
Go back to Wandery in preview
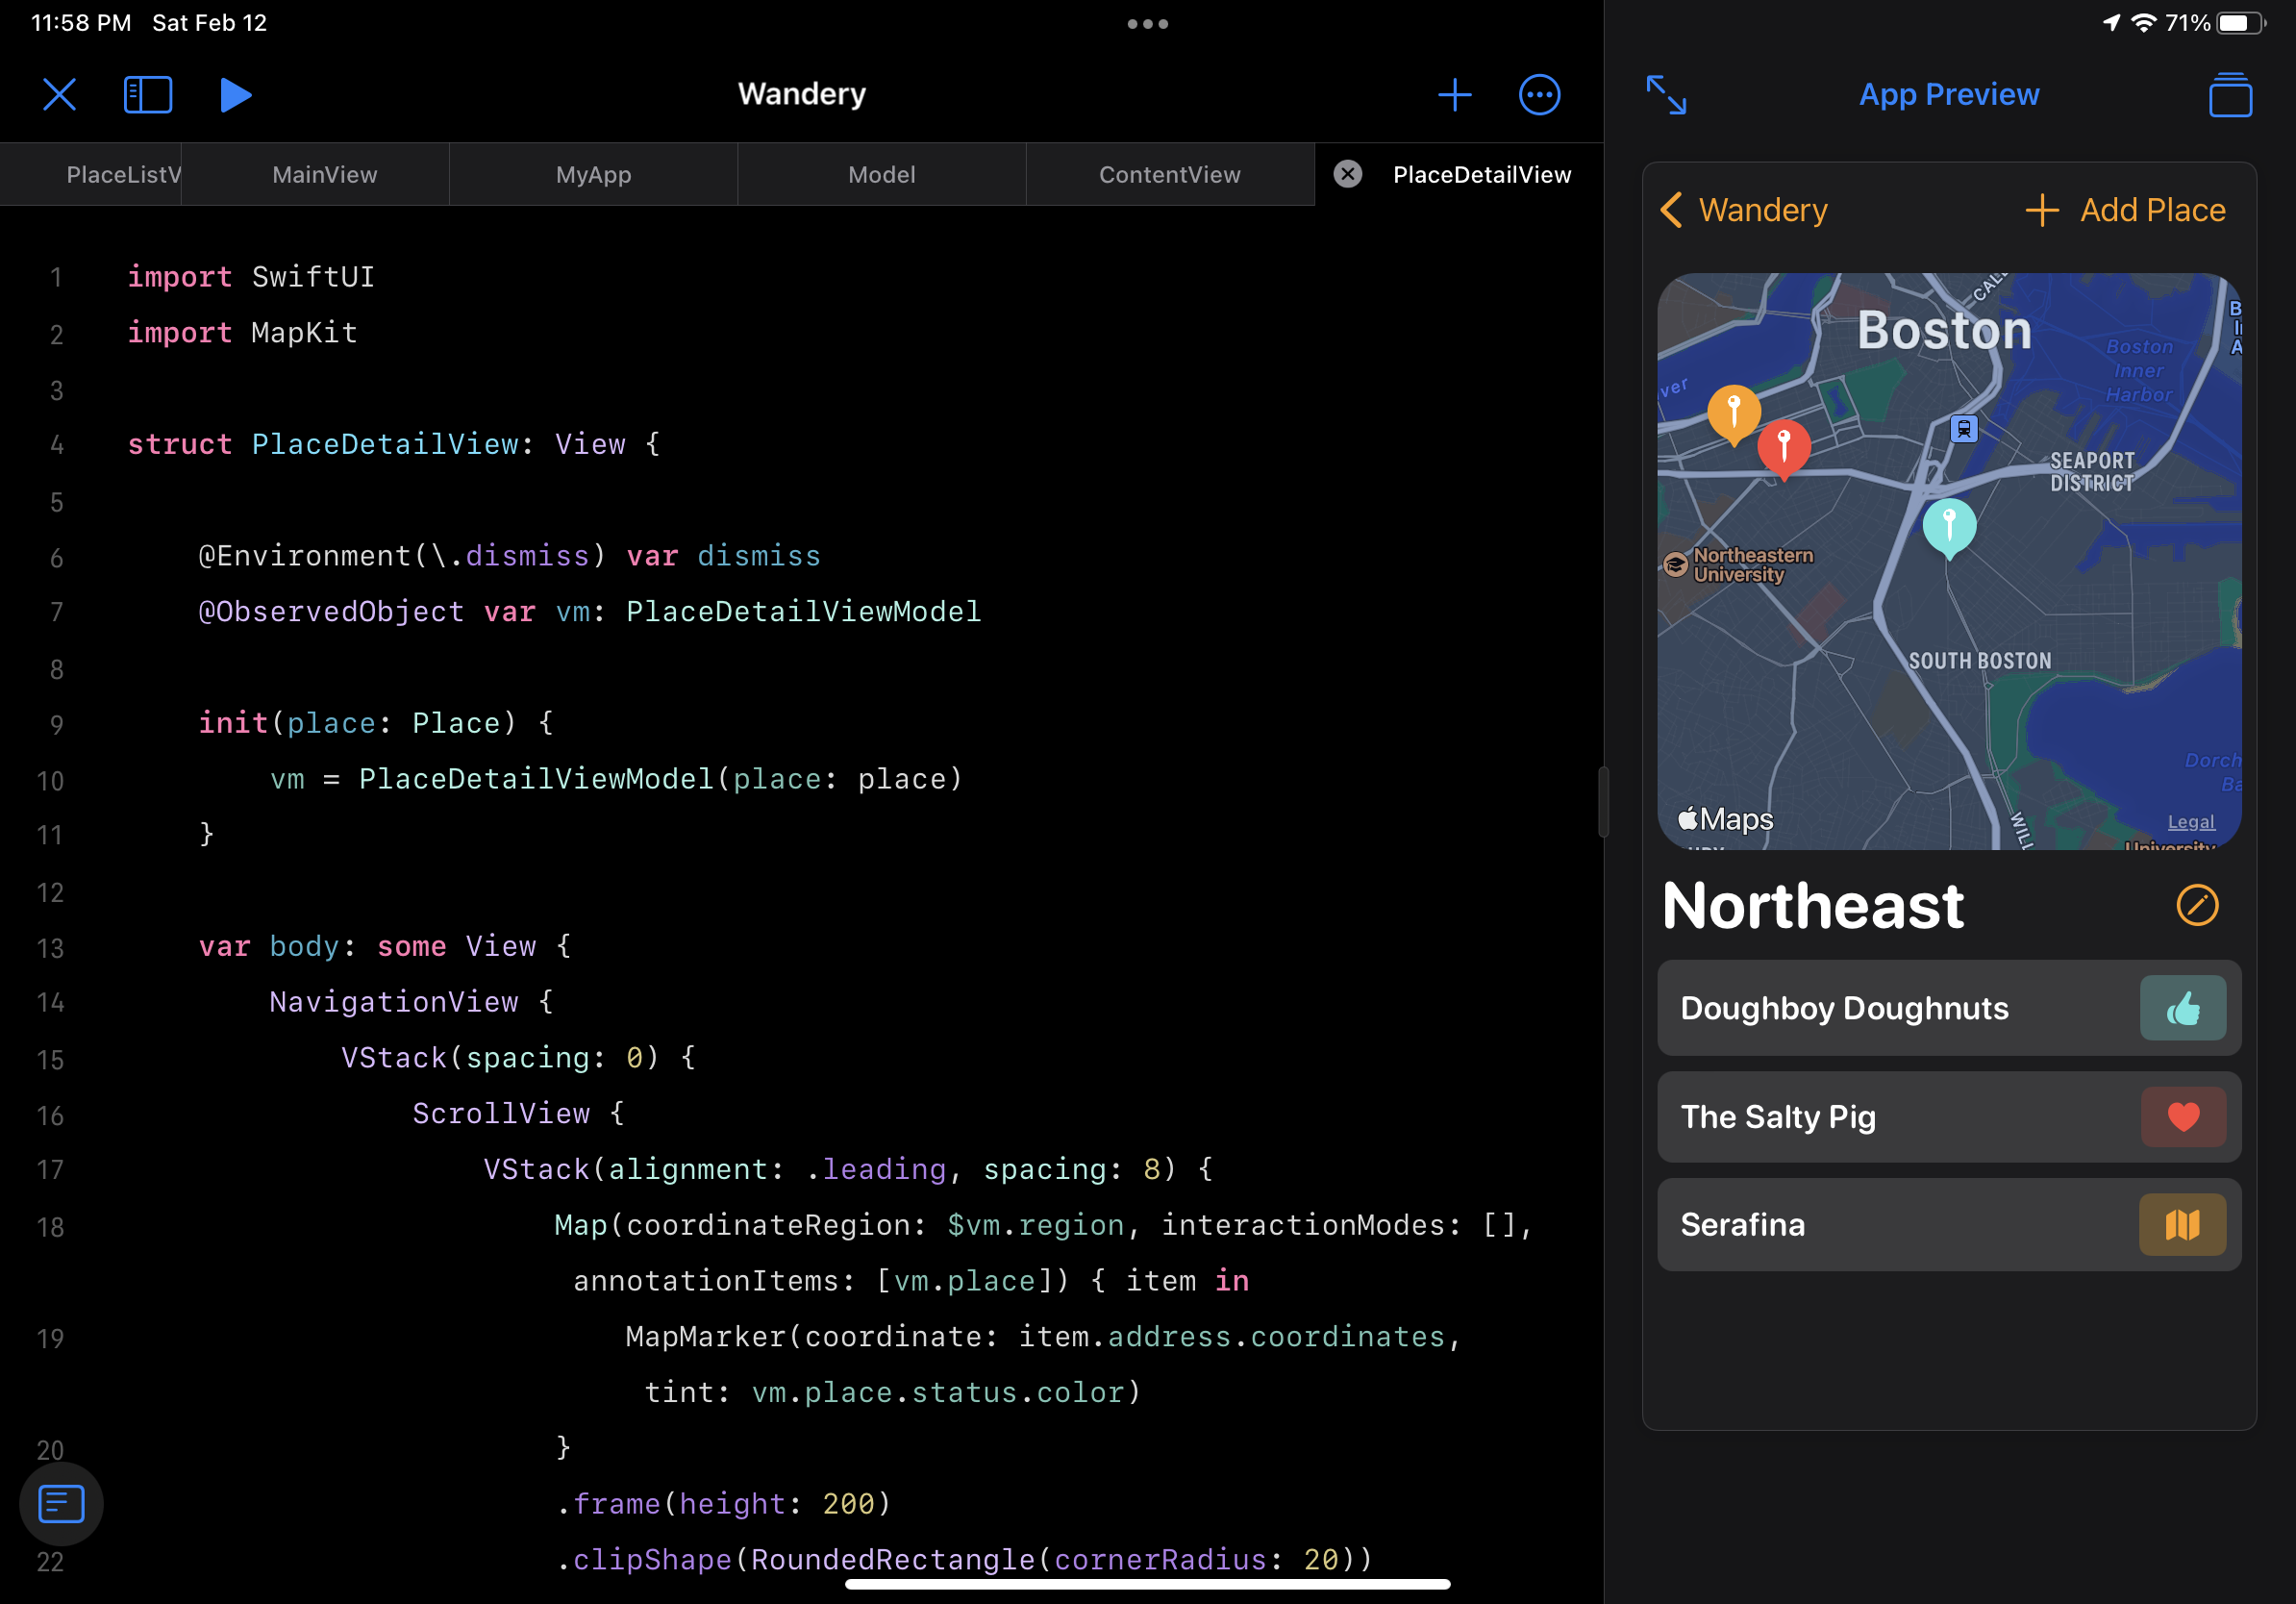coord(1744,210)
